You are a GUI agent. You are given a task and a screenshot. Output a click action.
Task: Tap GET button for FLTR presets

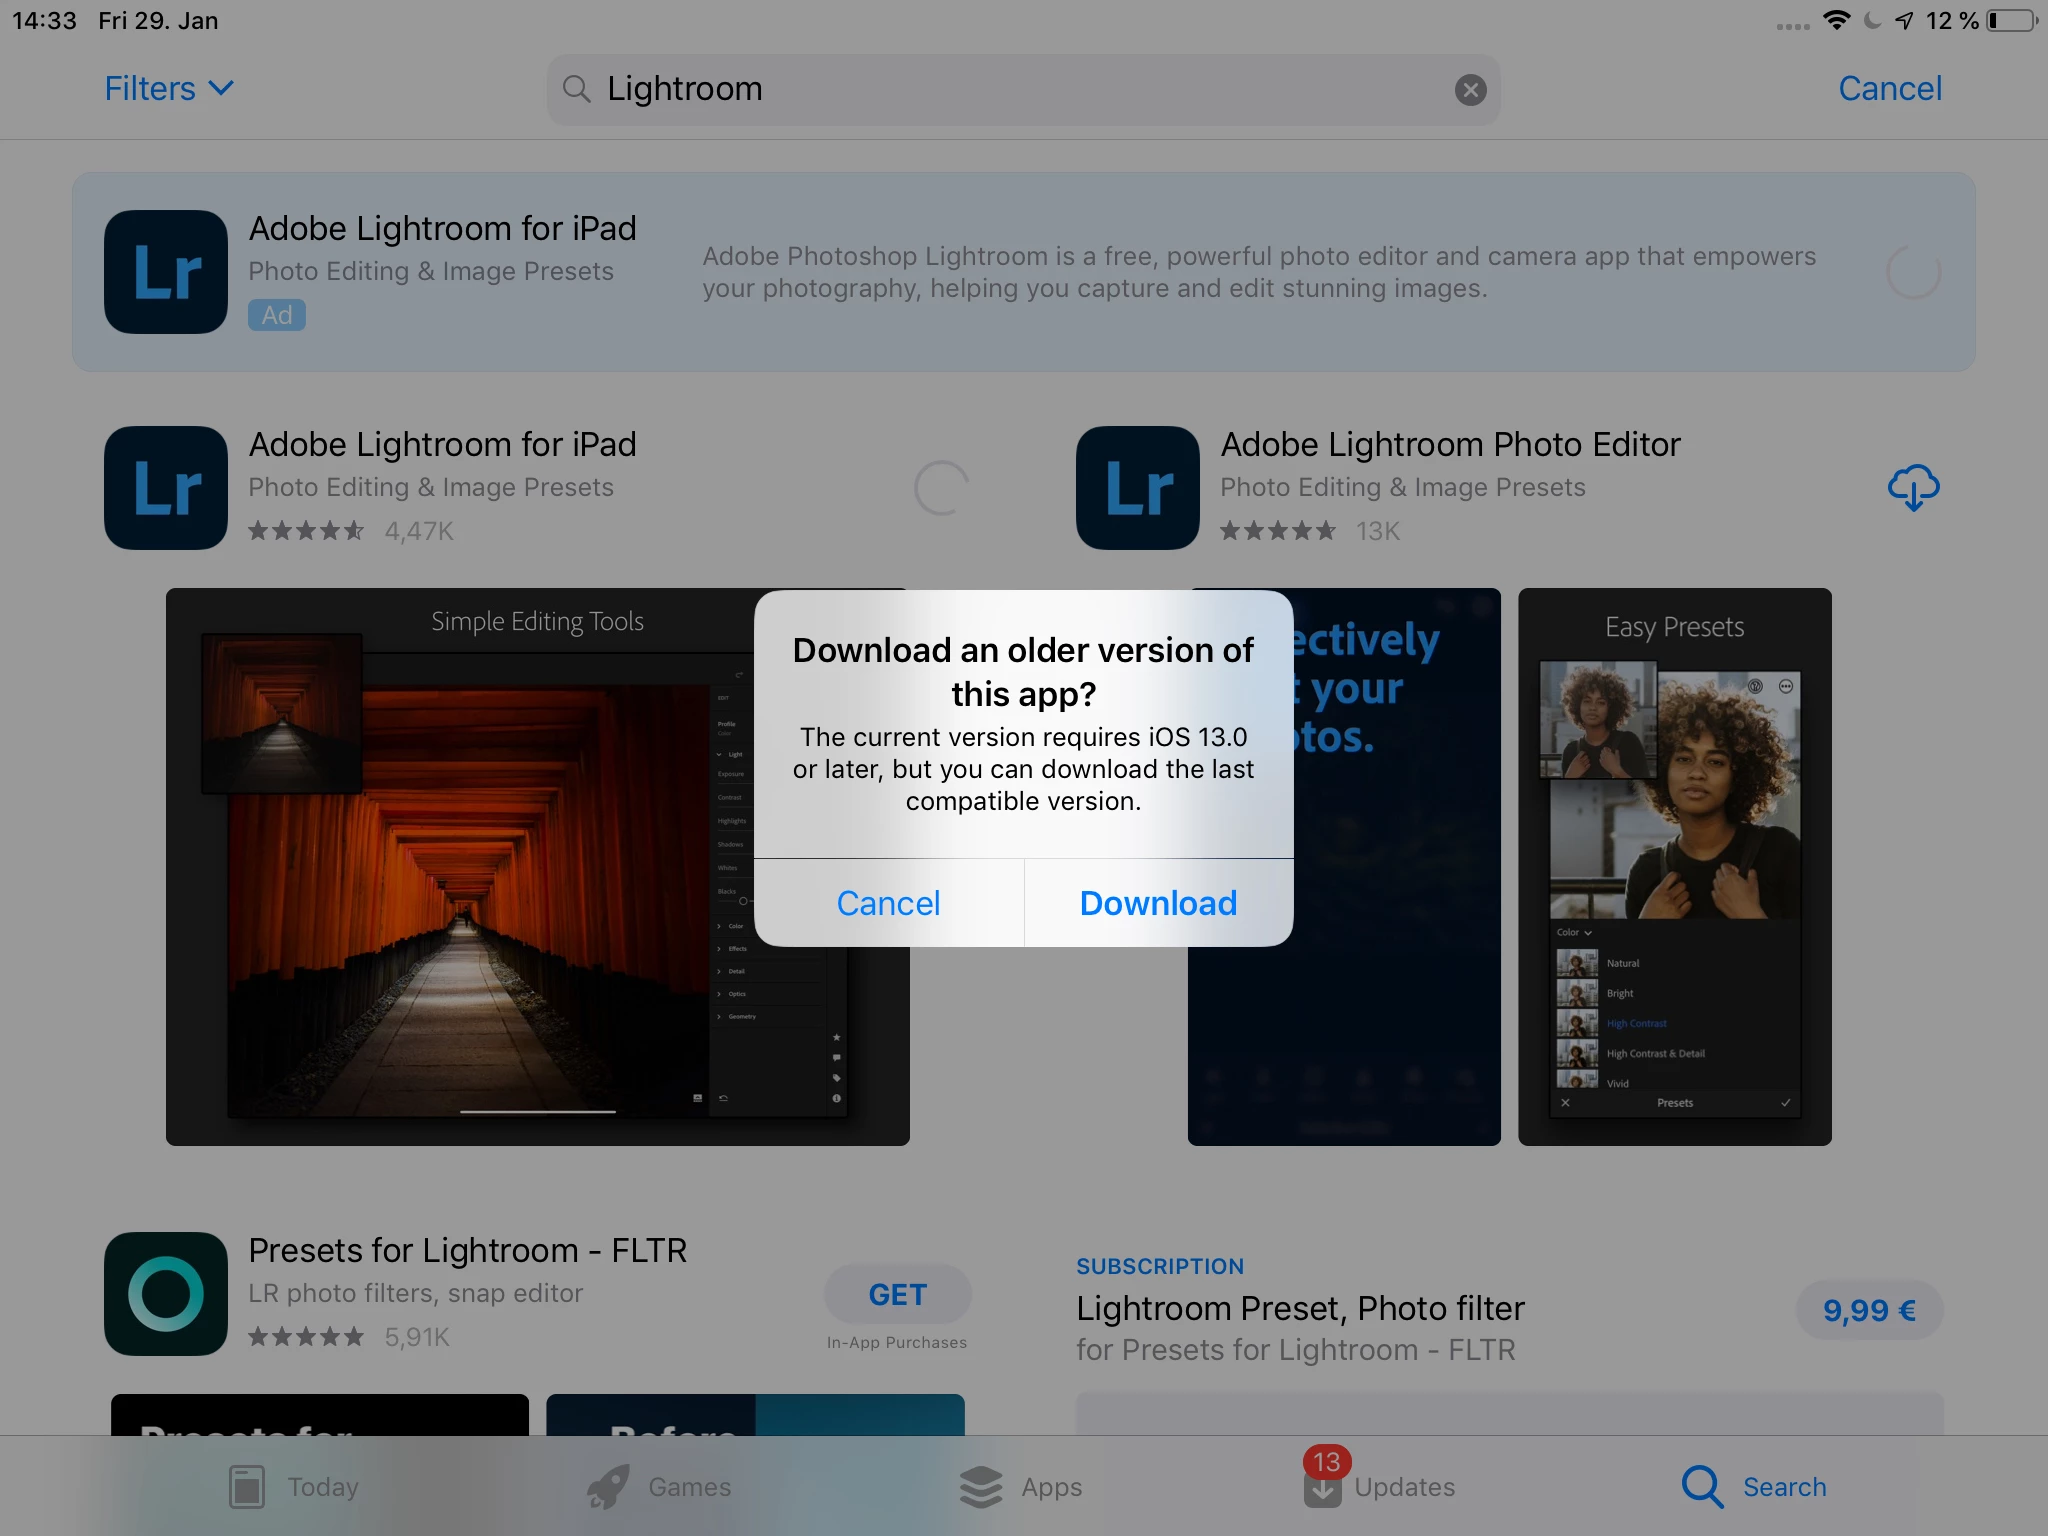pos(897,1294)
